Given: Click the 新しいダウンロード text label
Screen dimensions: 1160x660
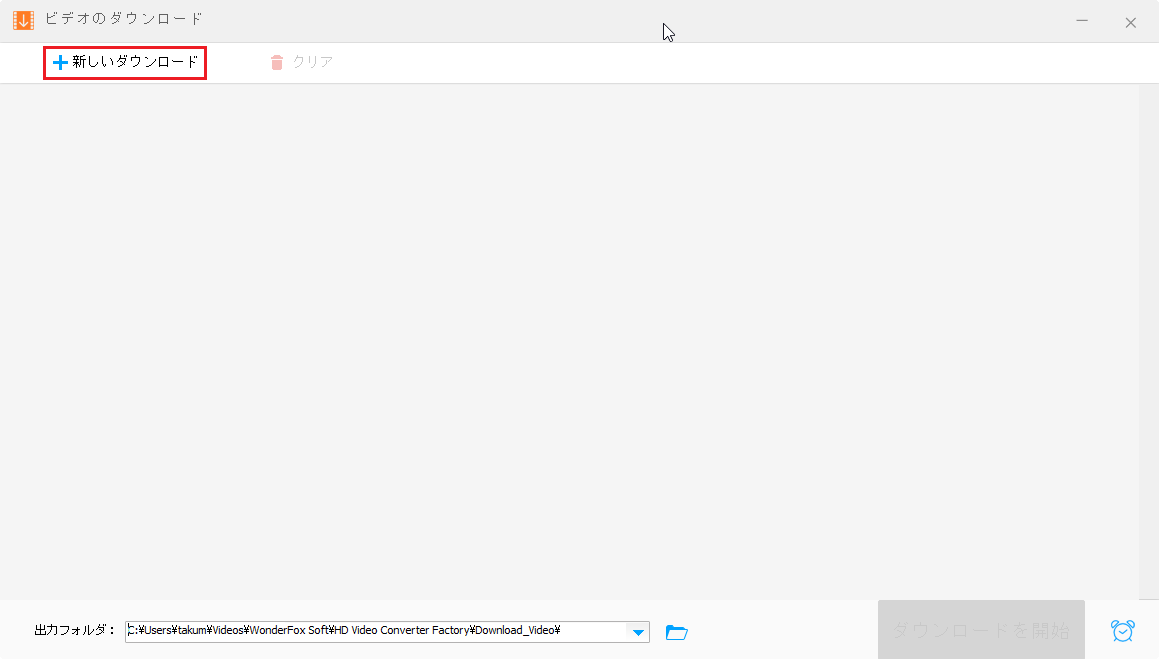Looking at the screenshot, I should (x=135, y=63).
